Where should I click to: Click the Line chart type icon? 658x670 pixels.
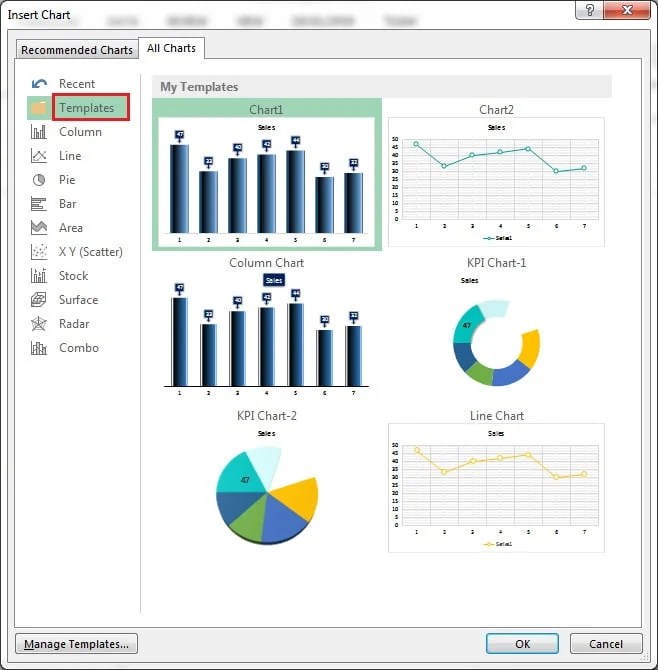pos(39,156)
